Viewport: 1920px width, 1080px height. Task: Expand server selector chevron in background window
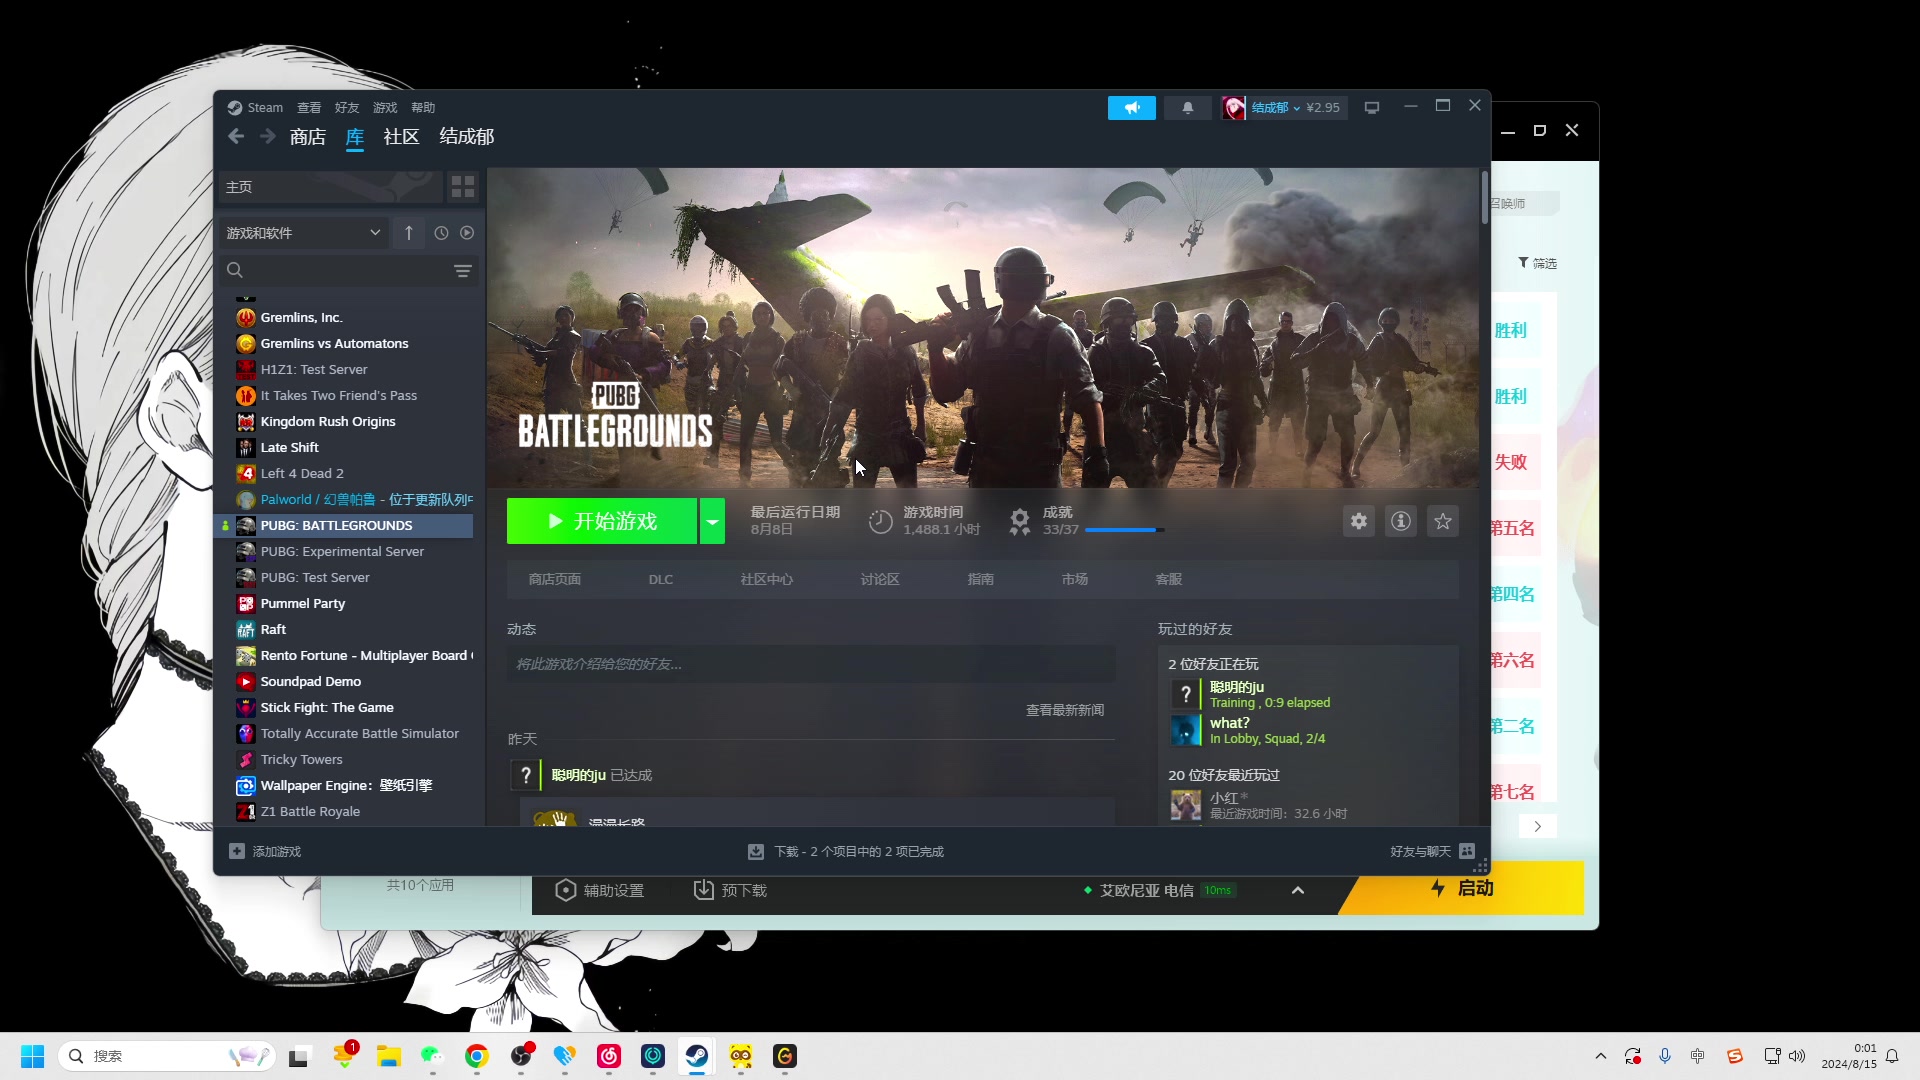[x=1298, y=890]
